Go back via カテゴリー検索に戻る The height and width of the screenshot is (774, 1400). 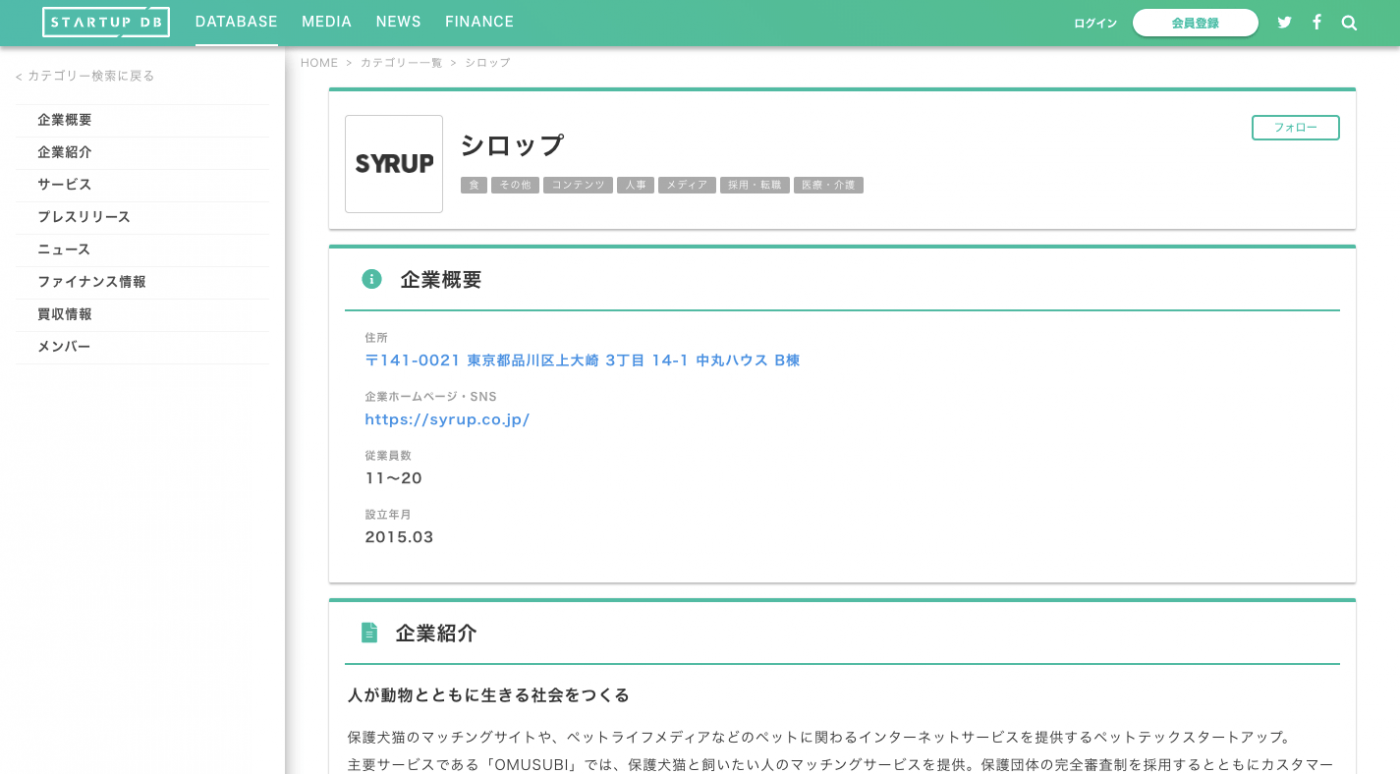tap(85, 76)
